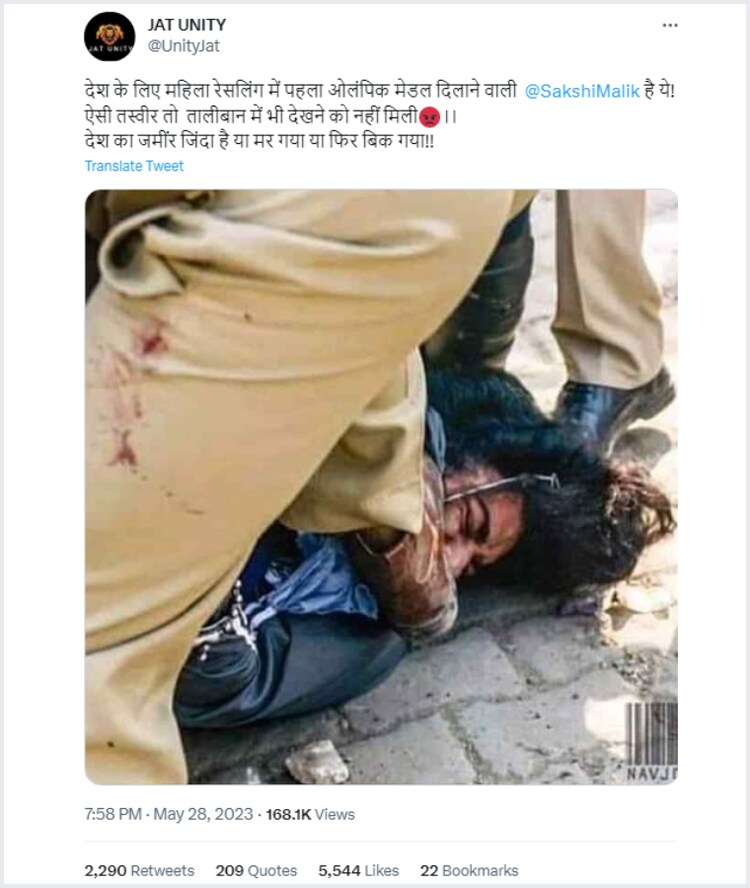The image size is (750, 888).
Task: Show the 5,544 Likes list
Action: (x=359, y=870)
